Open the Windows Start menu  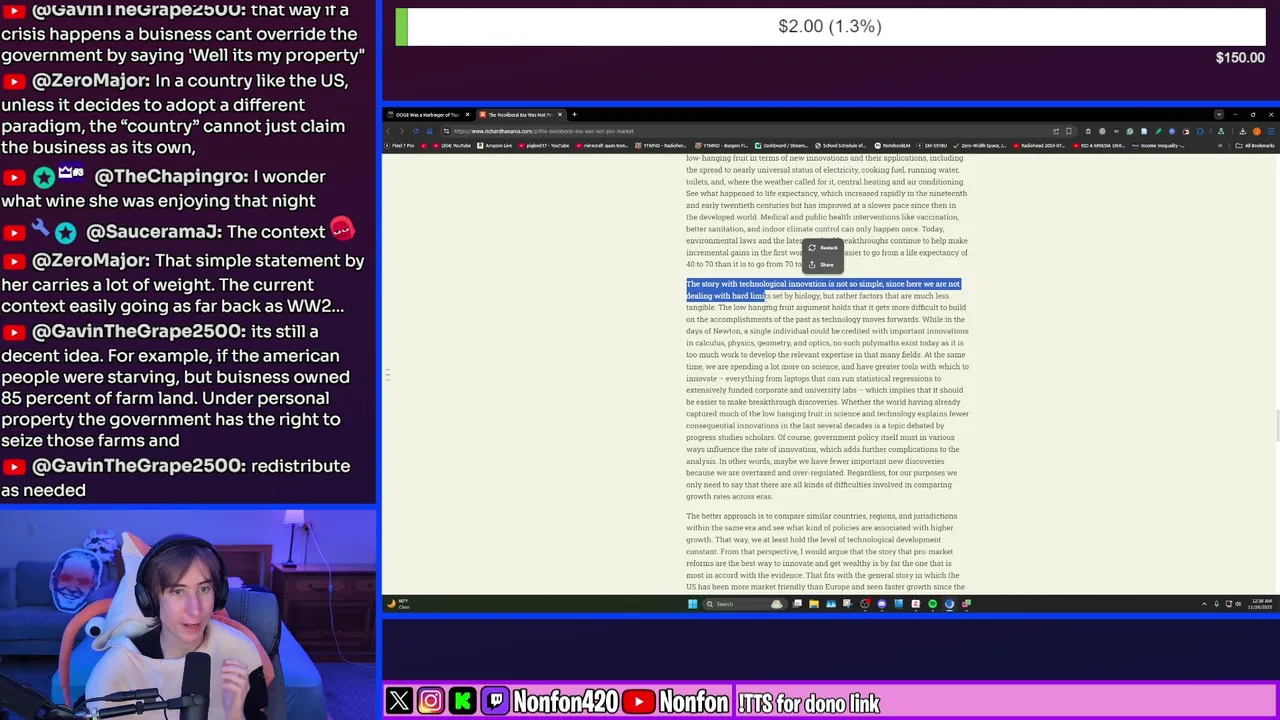pyautogui.click(x=692, y=604)
